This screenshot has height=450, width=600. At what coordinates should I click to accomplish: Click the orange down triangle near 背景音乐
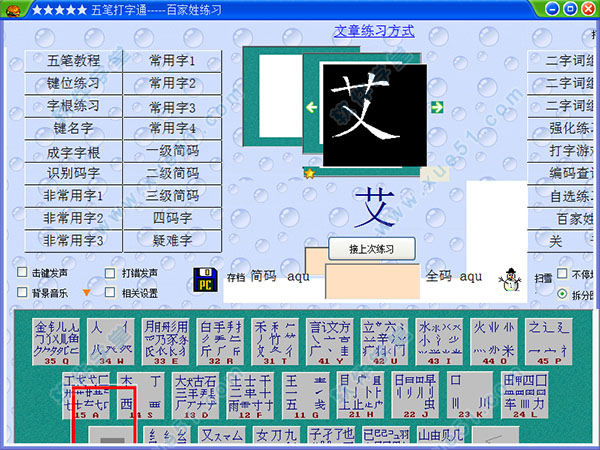click(x=86, y=293)
